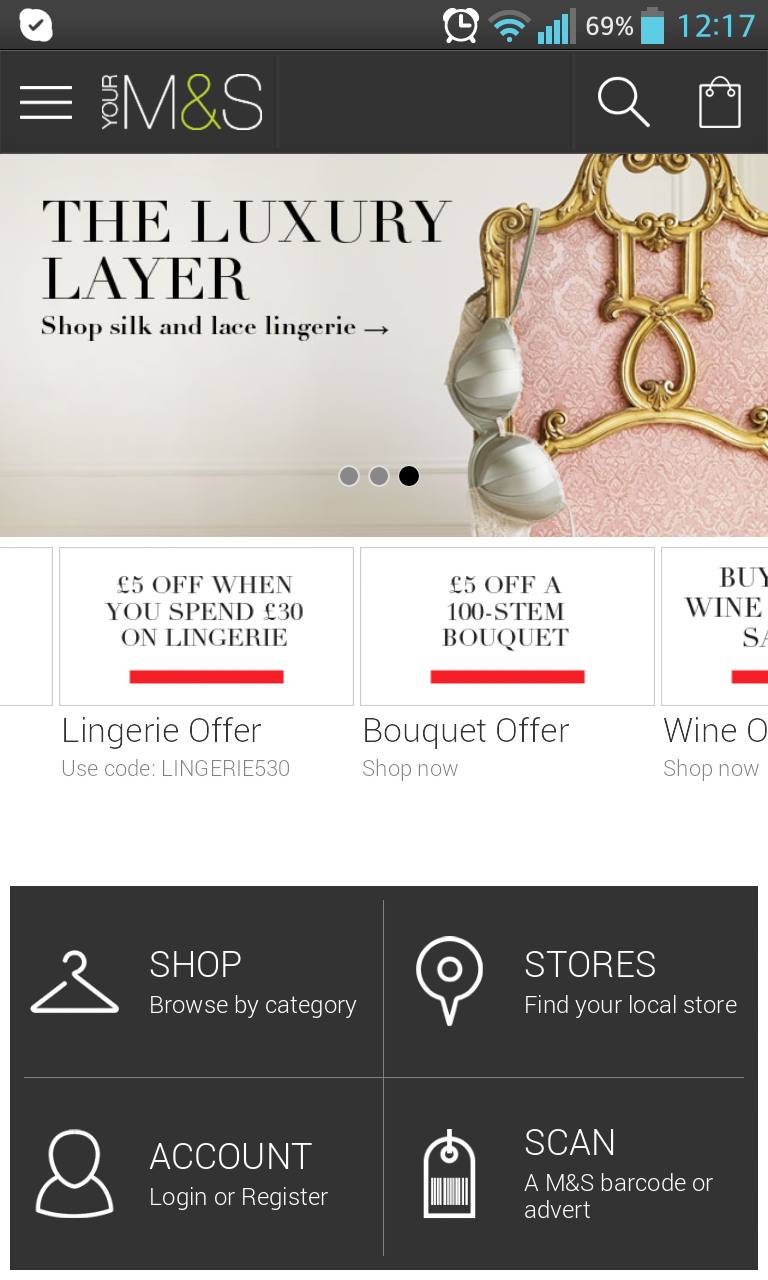Viewport: 768px width, 1280px height.
Task: Select the third active carousel dot
Action: coord(409,476)
